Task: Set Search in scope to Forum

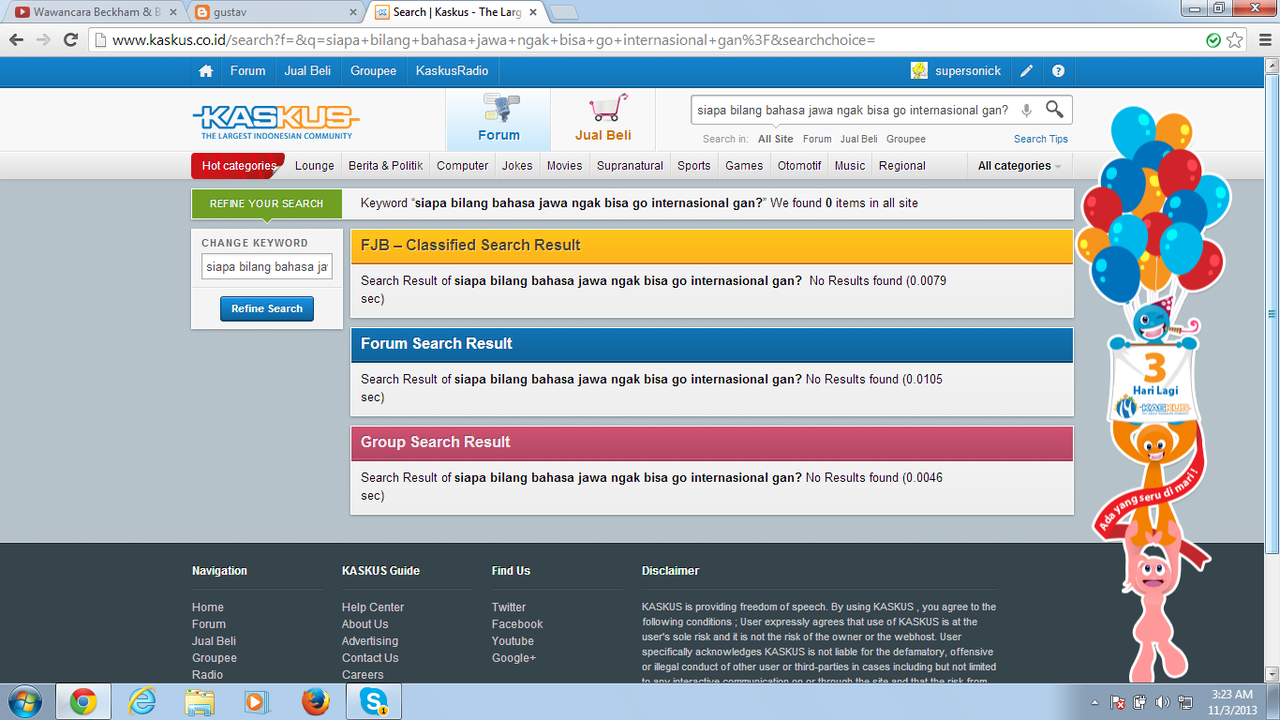Action: pos(817,139)
